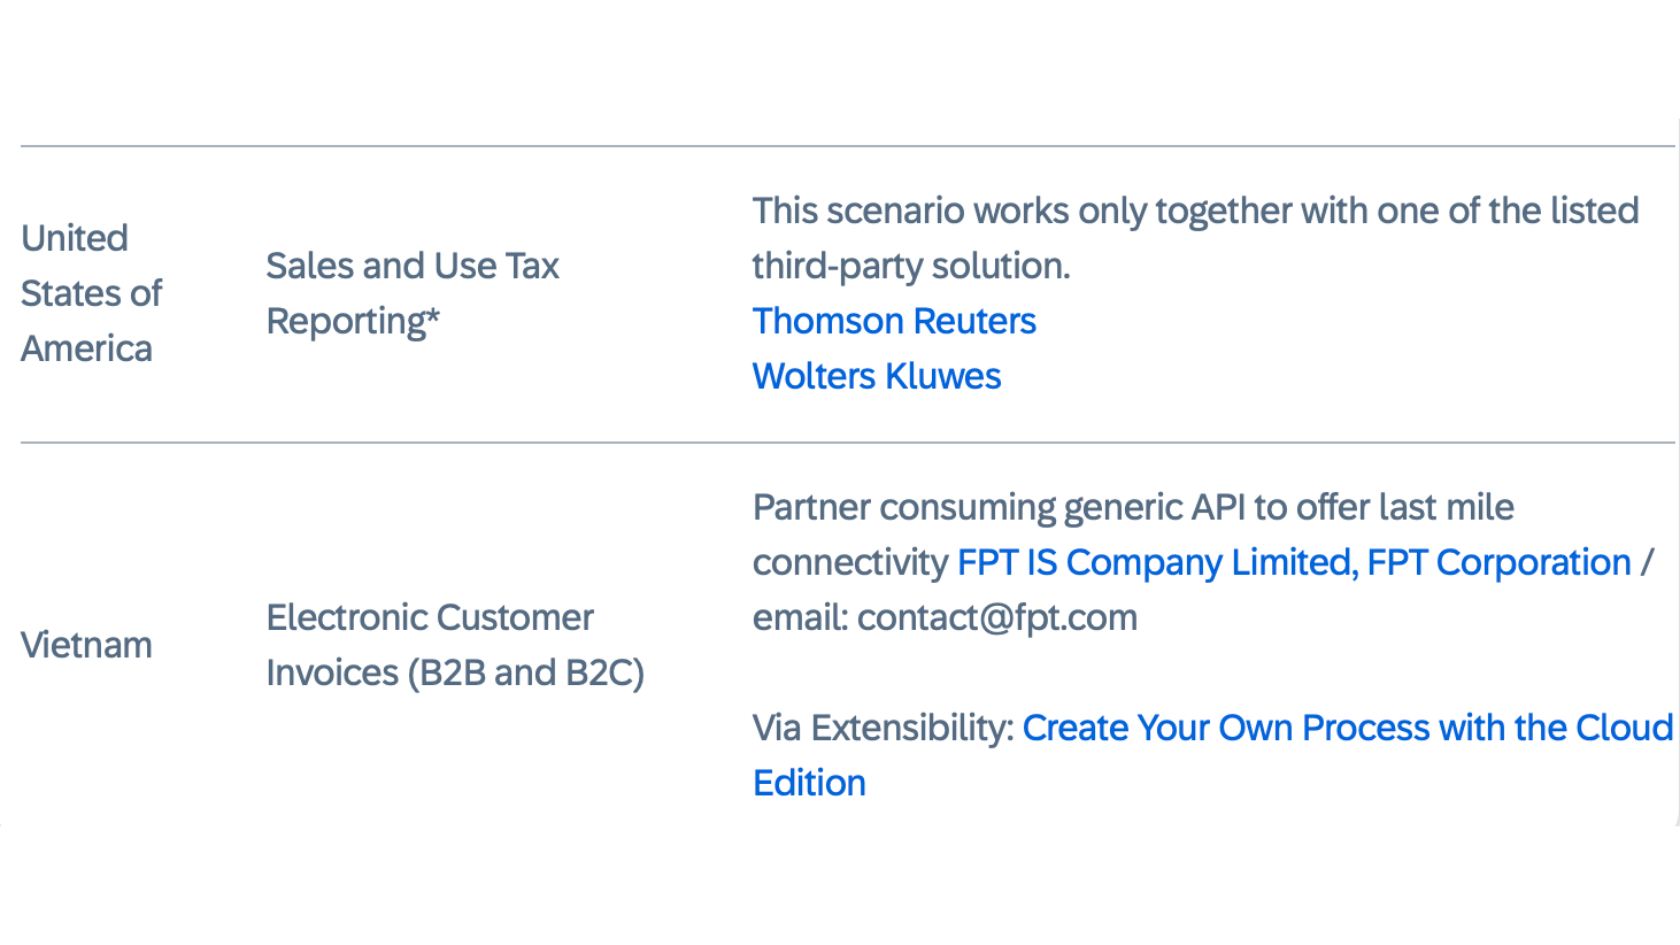This screenshot has width=1680, height=945.
Task: Click the Via Extensibility label
Action: [883, 727]
